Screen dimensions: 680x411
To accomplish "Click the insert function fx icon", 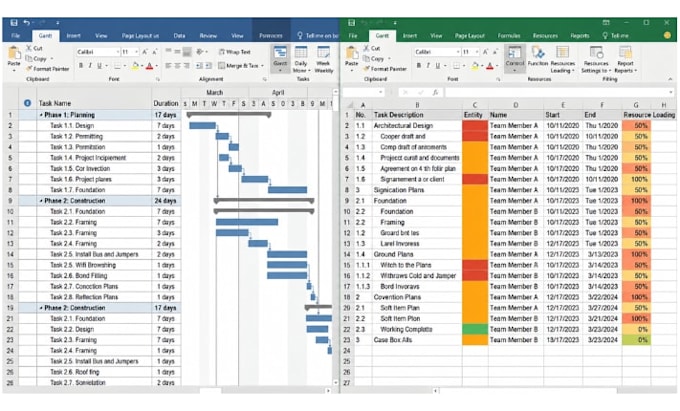I will (x=435, y=92).
